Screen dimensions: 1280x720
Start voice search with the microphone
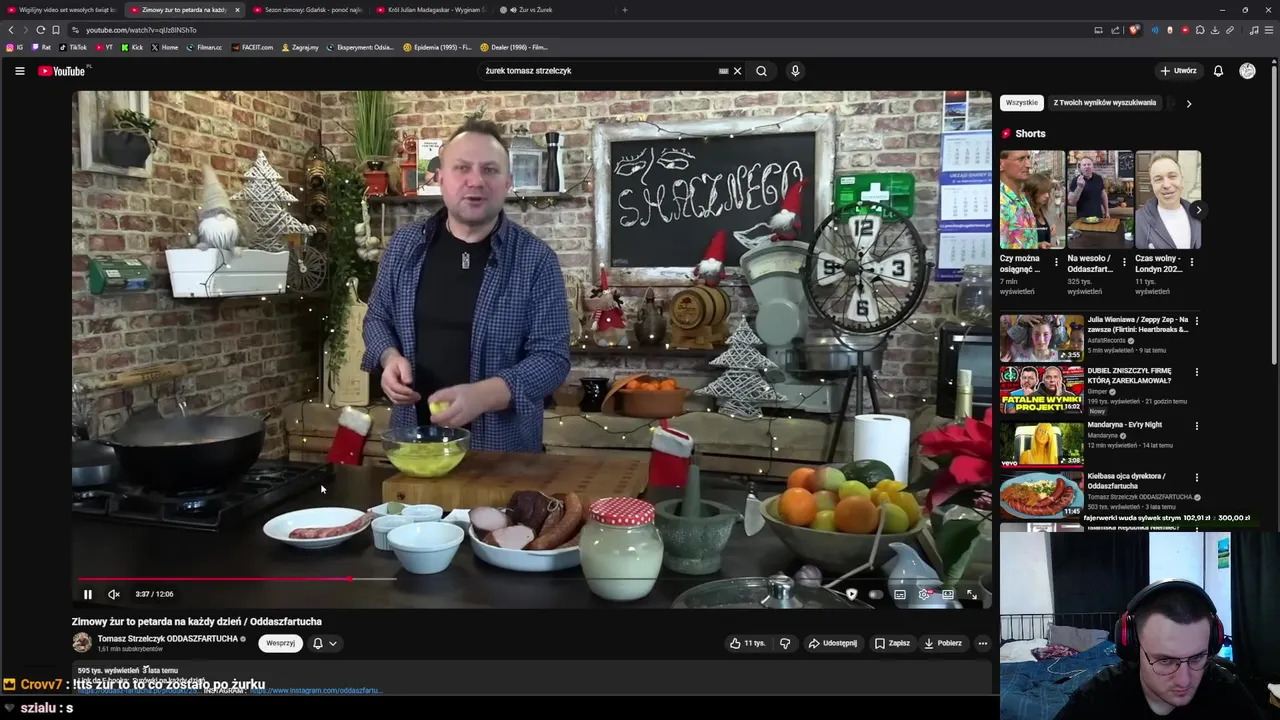pos(795,71)
